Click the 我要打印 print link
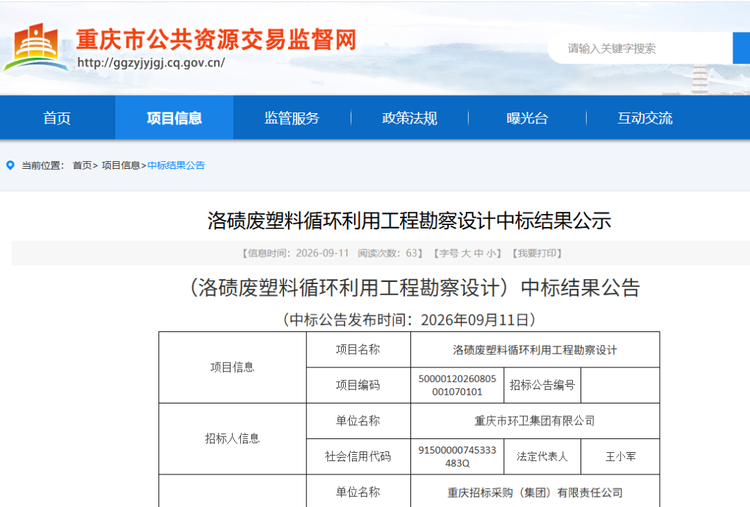 [537, 254]
